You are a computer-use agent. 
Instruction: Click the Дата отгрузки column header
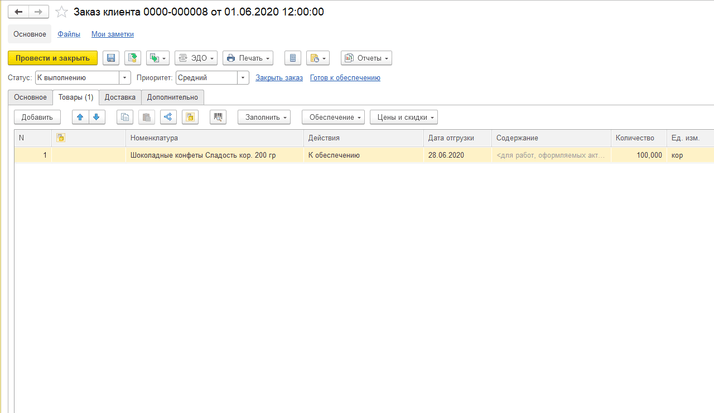coord(457,138)
